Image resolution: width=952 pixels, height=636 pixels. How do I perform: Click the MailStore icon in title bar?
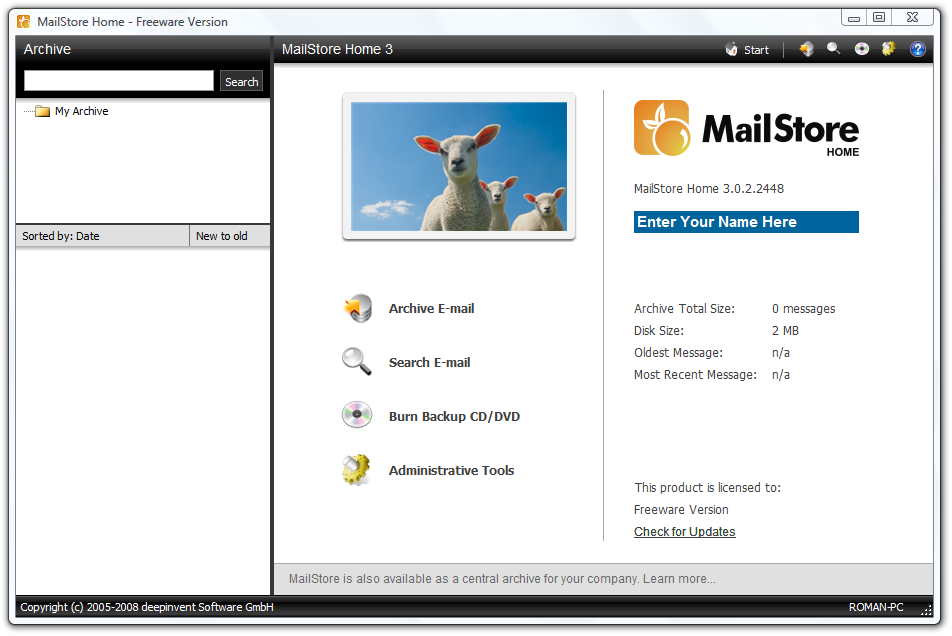[24, 22]
